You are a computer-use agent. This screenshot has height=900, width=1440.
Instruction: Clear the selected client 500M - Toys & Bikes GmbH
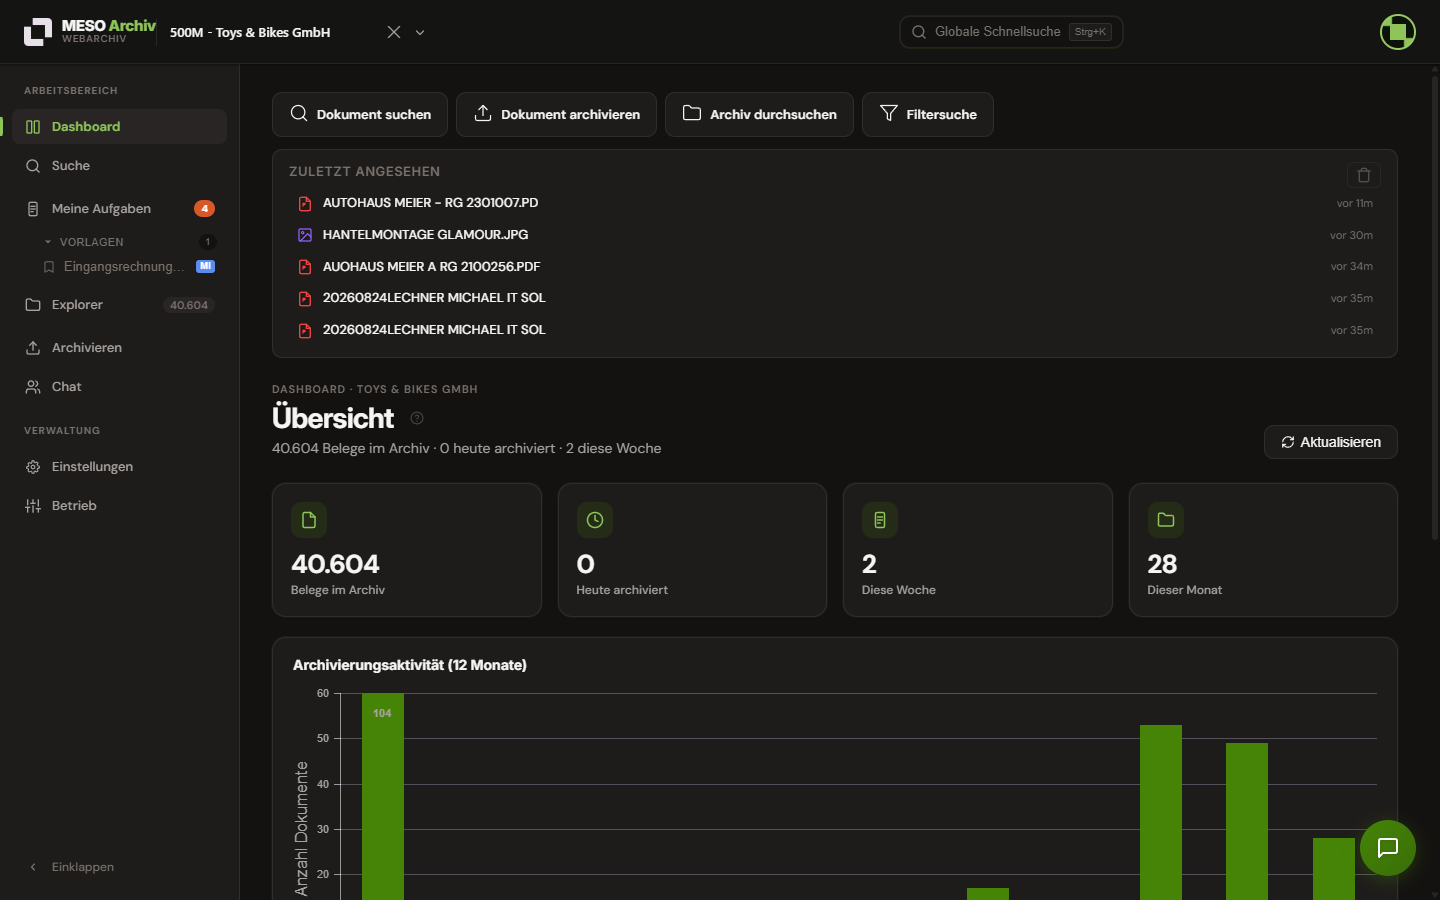point(394,32)
